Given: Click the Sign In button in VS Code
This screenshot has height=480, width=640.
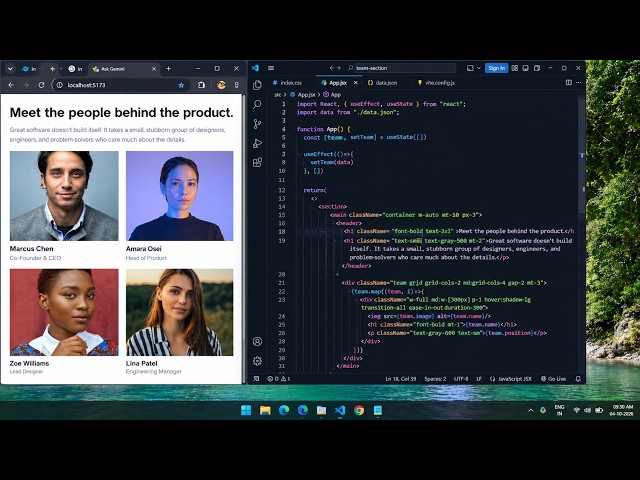Looking at the screenshot, I should pos(496,68).
